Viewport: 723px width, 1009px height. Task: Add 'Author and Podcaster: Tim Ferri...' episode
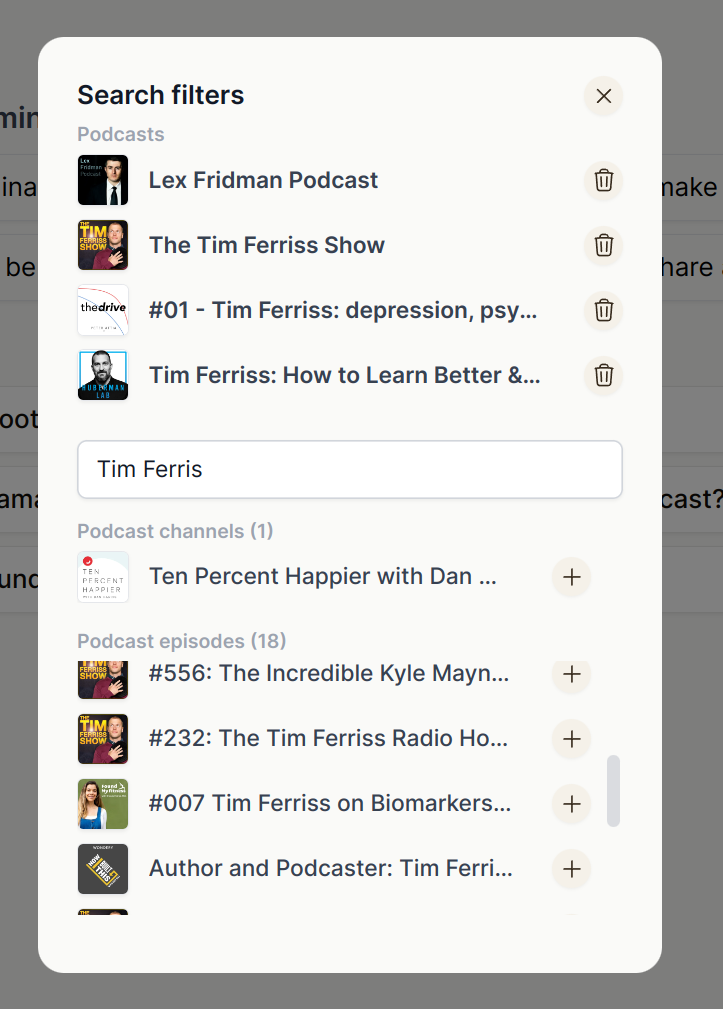coord(572,869)
